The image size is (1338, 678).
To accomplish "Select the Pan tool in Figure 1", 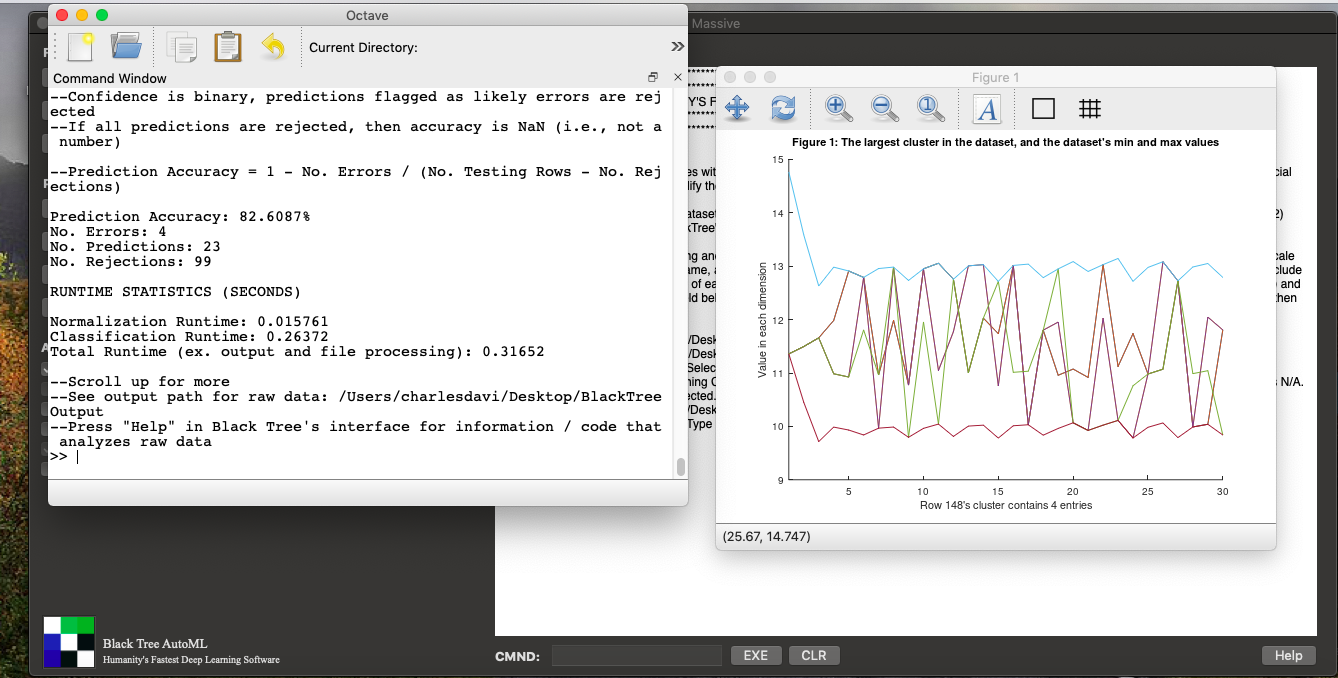I will pyautogui.click(x=737, y=108).
